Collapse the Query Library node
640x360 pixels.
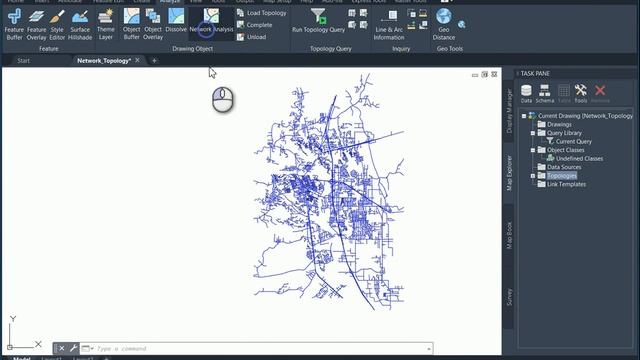point(533,133)
